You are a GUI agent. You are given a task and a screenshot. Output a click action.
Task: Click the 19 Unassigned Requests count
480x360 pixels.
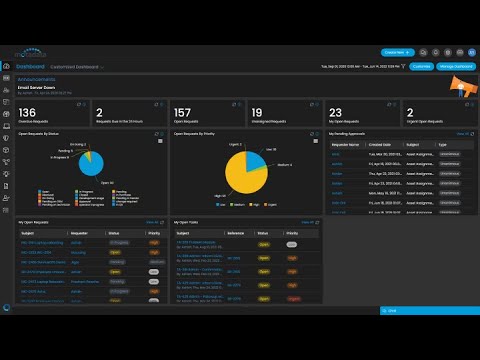pos(257,113)
